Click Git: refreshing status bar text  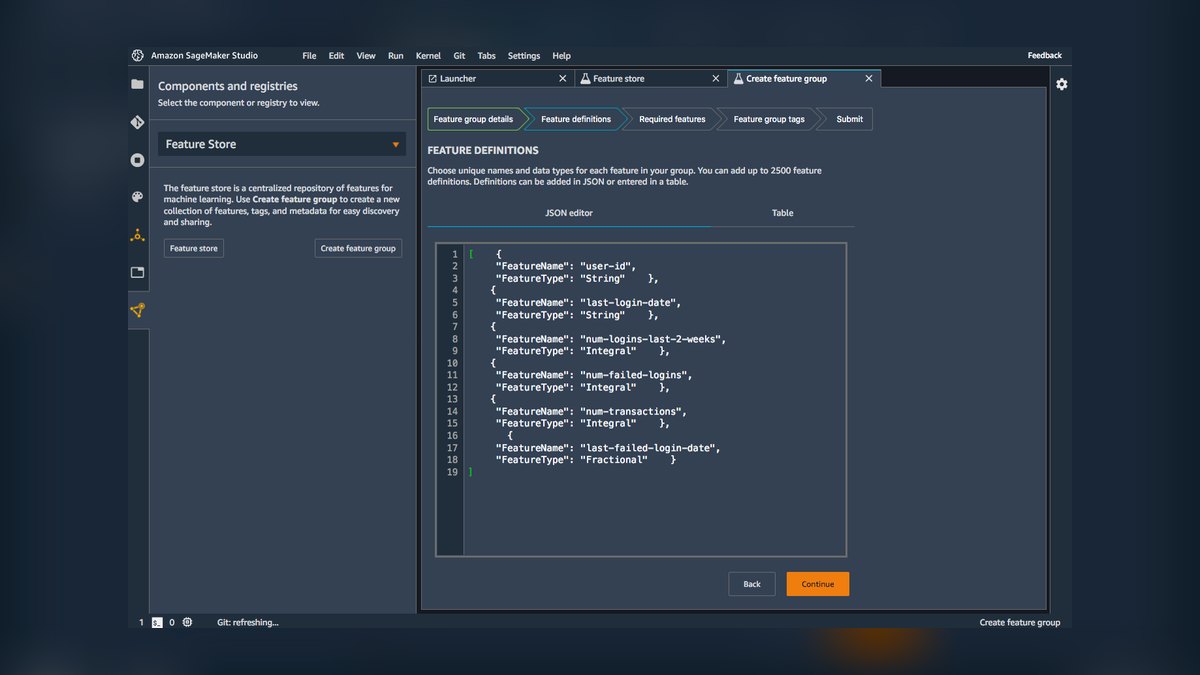[x=248, y=622]
